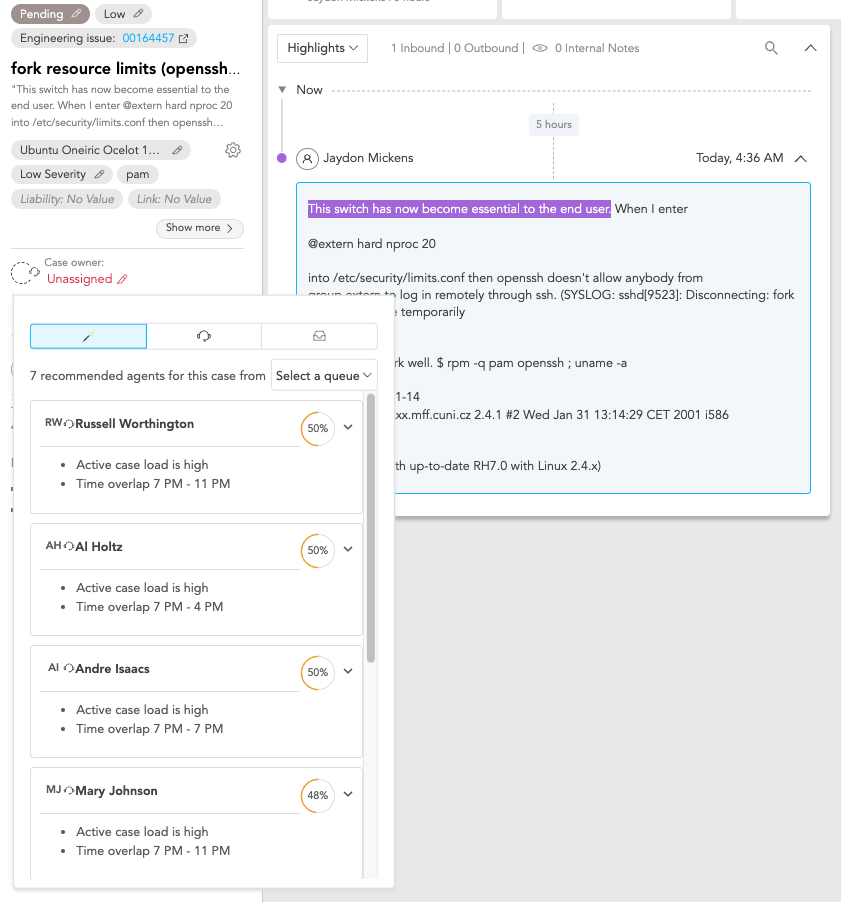
Task: Click the Jaydon Mickens sender name
Action: tap(368, 158)
